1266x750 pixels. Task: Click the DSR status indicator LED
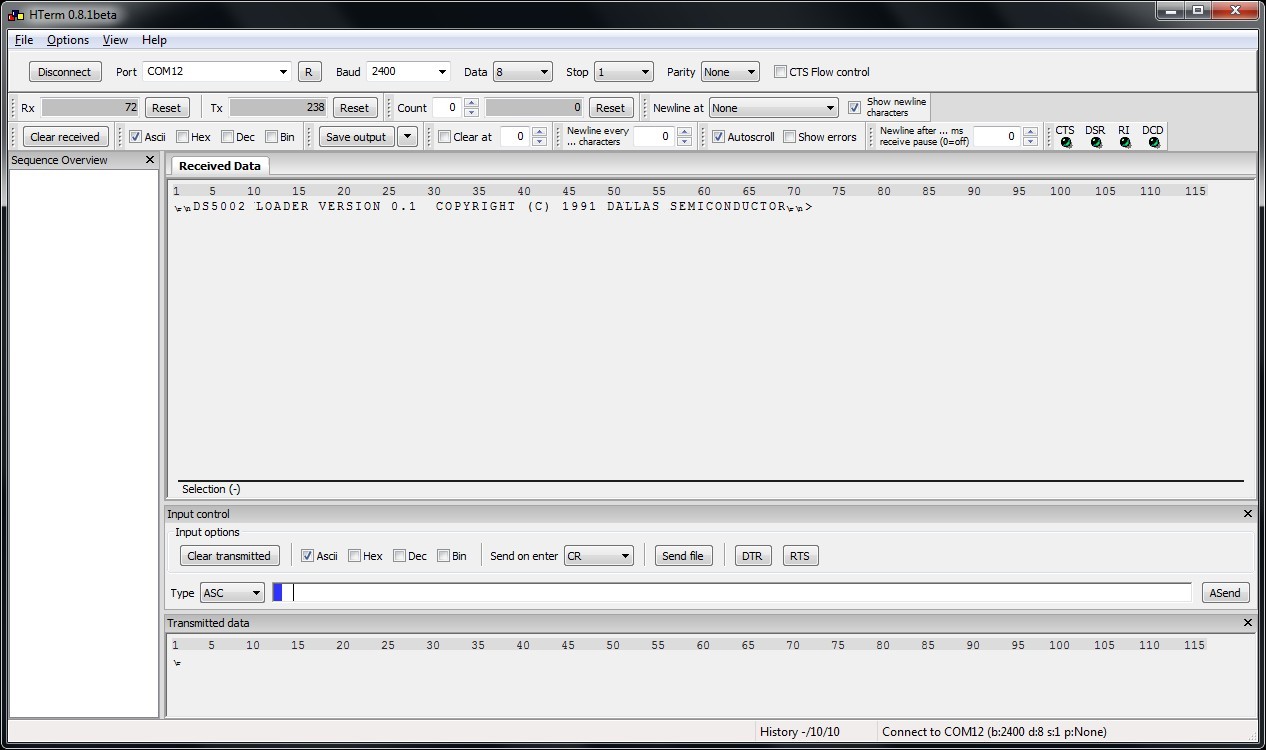point(1096,143)
